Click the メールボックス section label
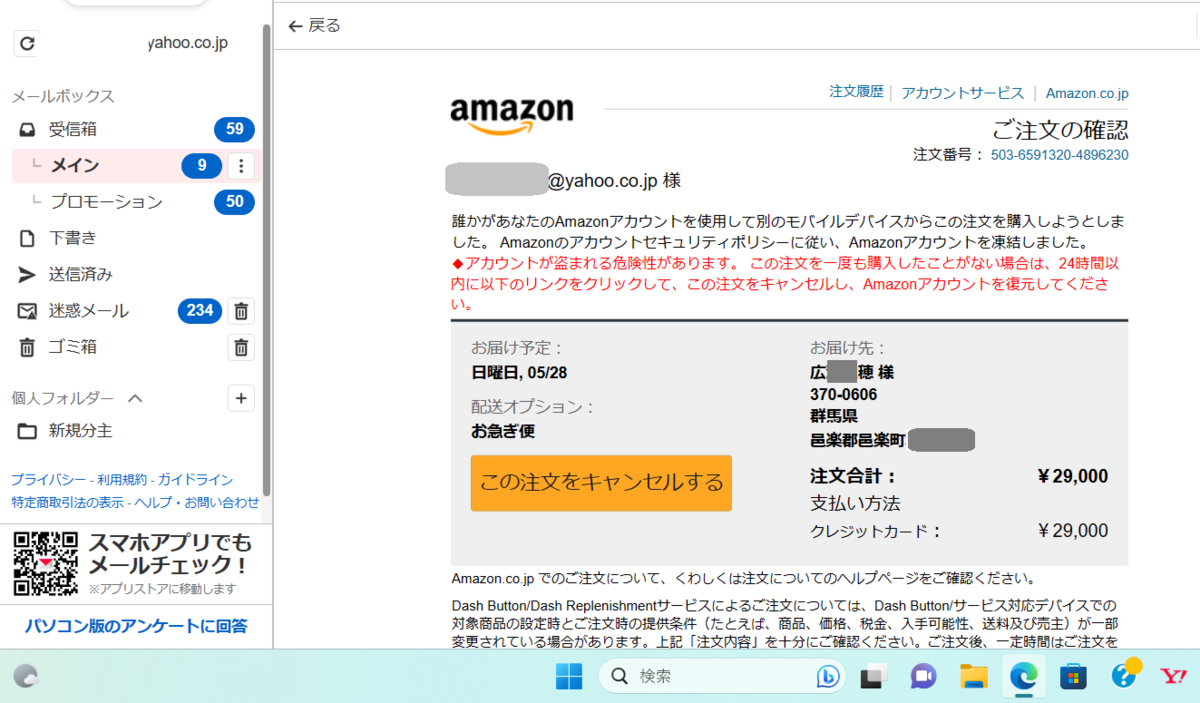The image size is (1200, 703). click(x=63, y=96)
